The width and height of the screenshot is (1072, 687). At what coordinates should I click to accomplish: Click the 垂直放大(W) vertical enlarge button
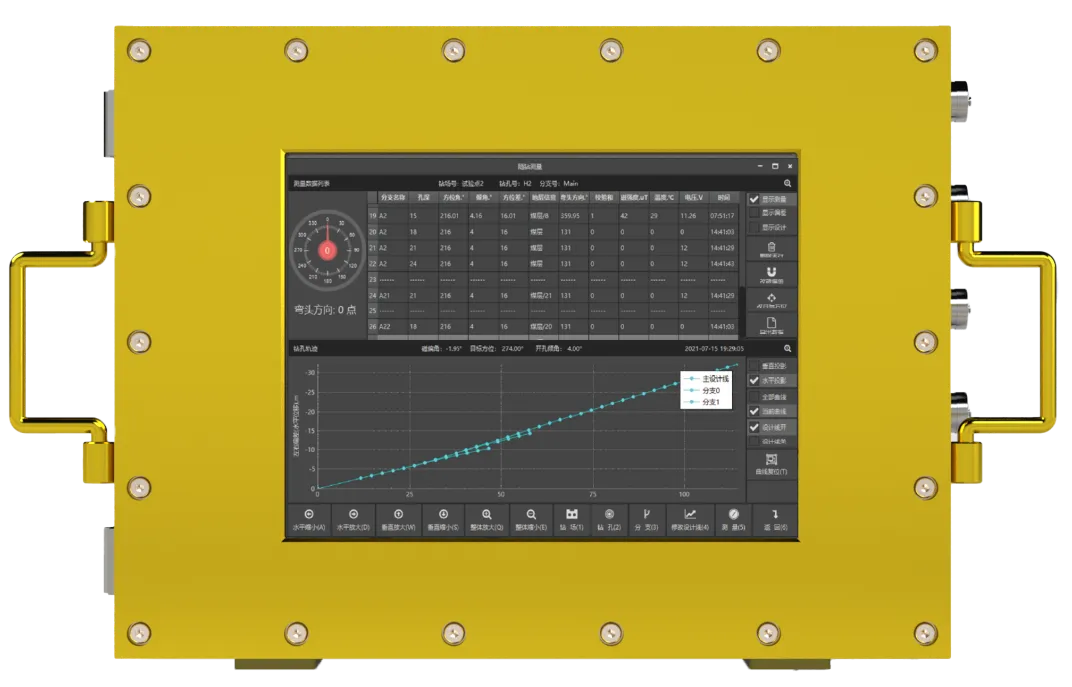tap(398, 520)
